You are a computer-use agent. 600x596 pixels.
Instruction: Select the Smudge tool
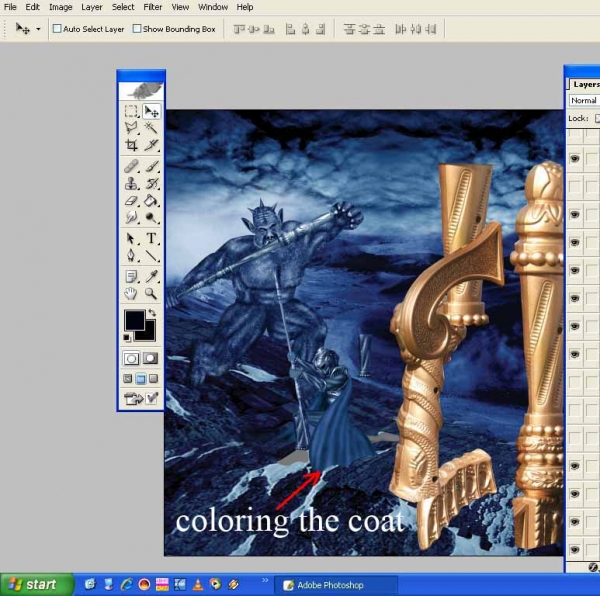(x=131, y=217)
